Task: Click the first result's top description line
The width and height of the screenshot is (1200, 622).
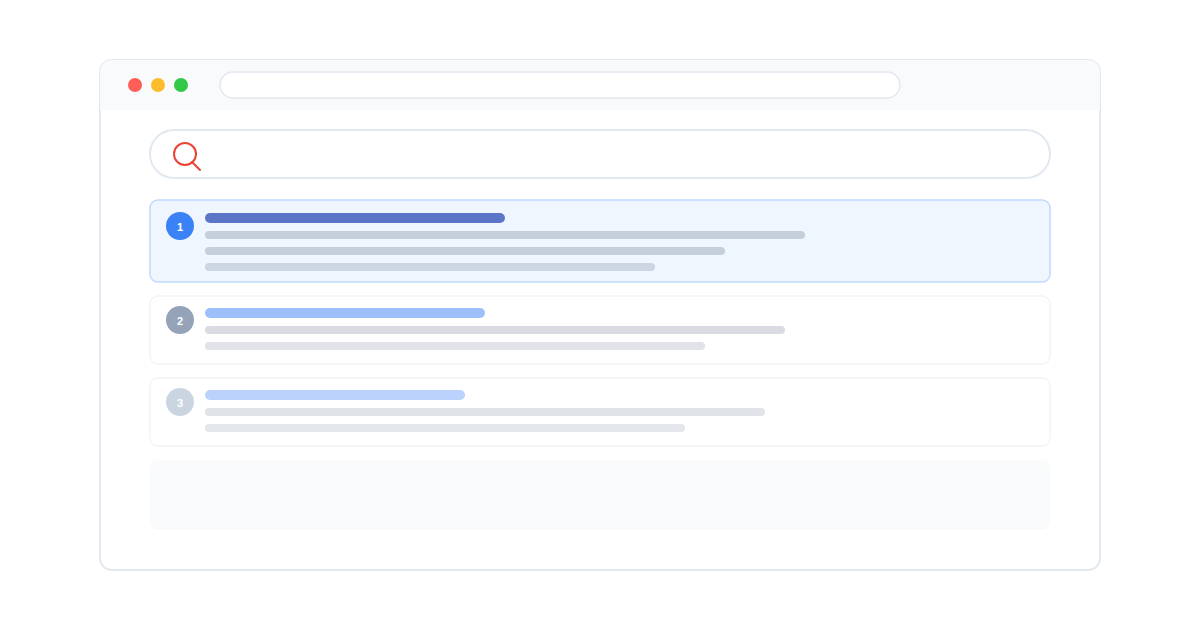Action: [505, 235]
